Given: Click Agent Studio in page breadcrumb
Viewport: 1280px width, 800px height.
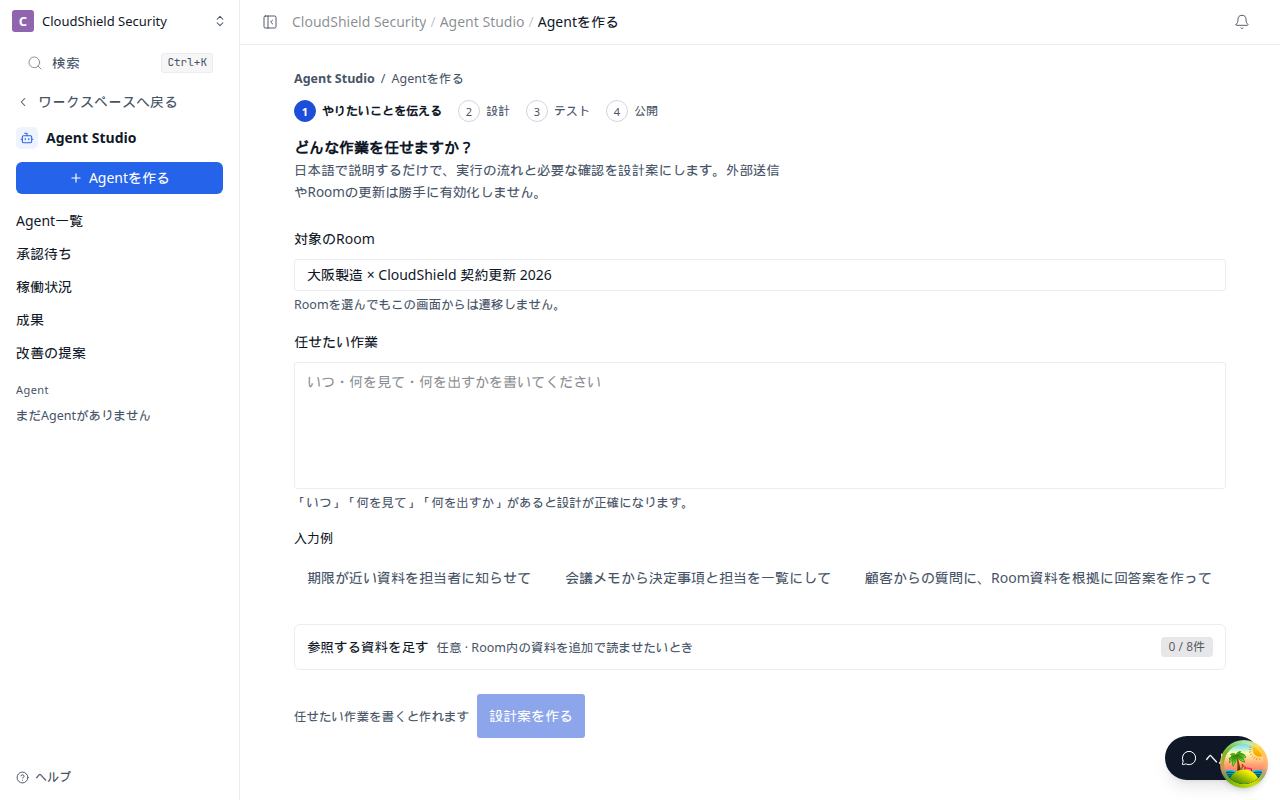Looking at the screenshot, I should pyautogui.click(x=334, y=78).
